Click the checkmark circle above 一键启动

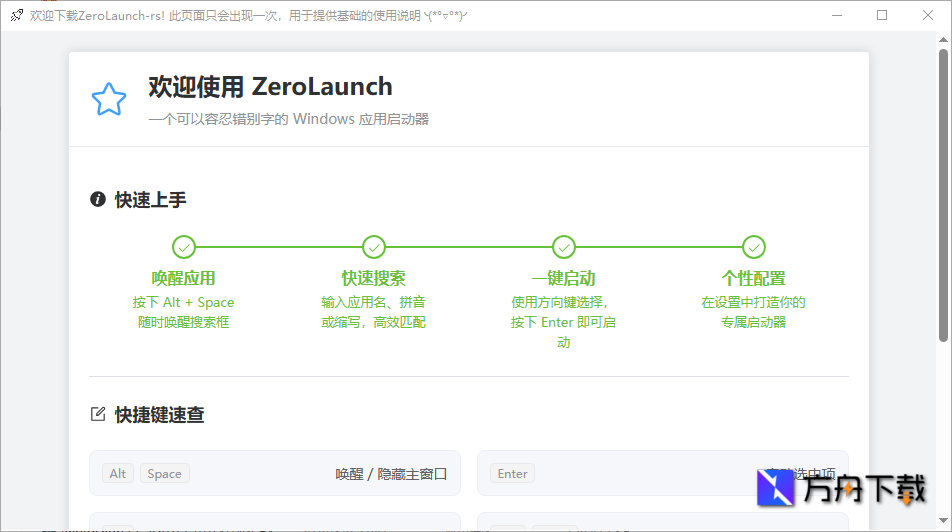563,247
